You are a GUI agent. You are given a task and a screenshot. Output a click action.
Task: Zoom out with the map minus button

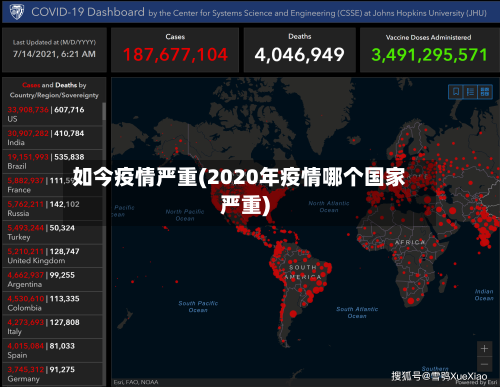coord(484,364)
